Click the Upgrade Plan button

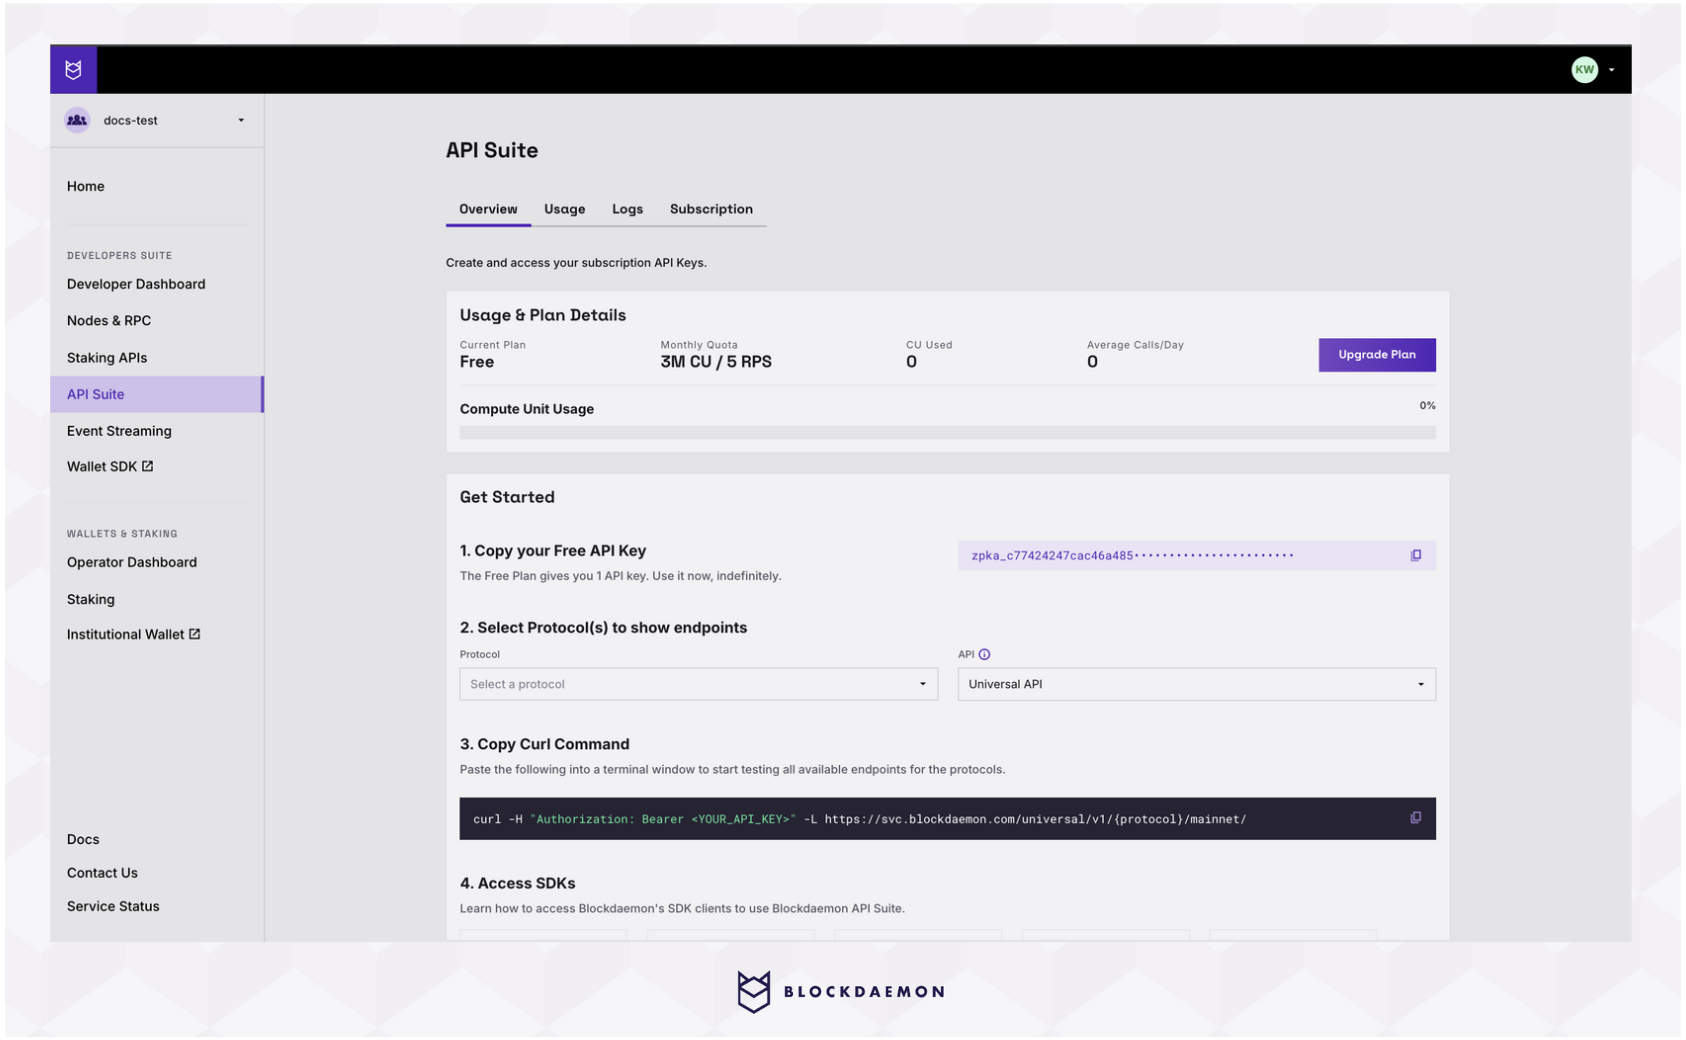(1377, 355)
